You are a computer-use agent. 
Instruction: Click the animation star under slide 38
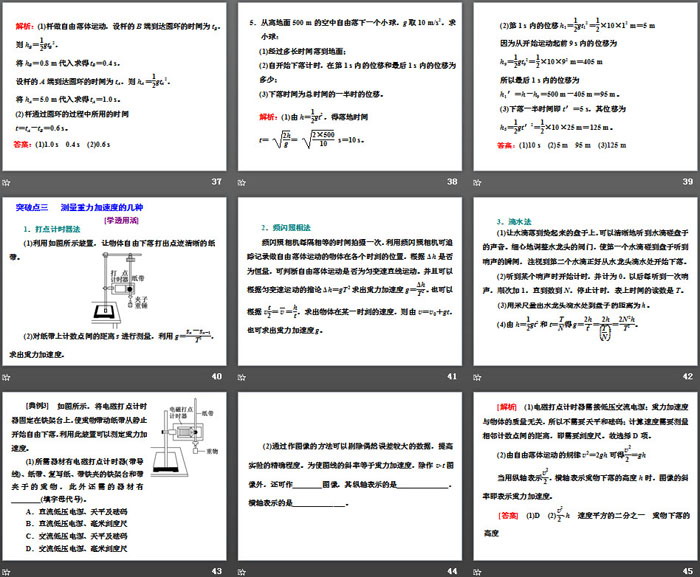click(241, 182)
